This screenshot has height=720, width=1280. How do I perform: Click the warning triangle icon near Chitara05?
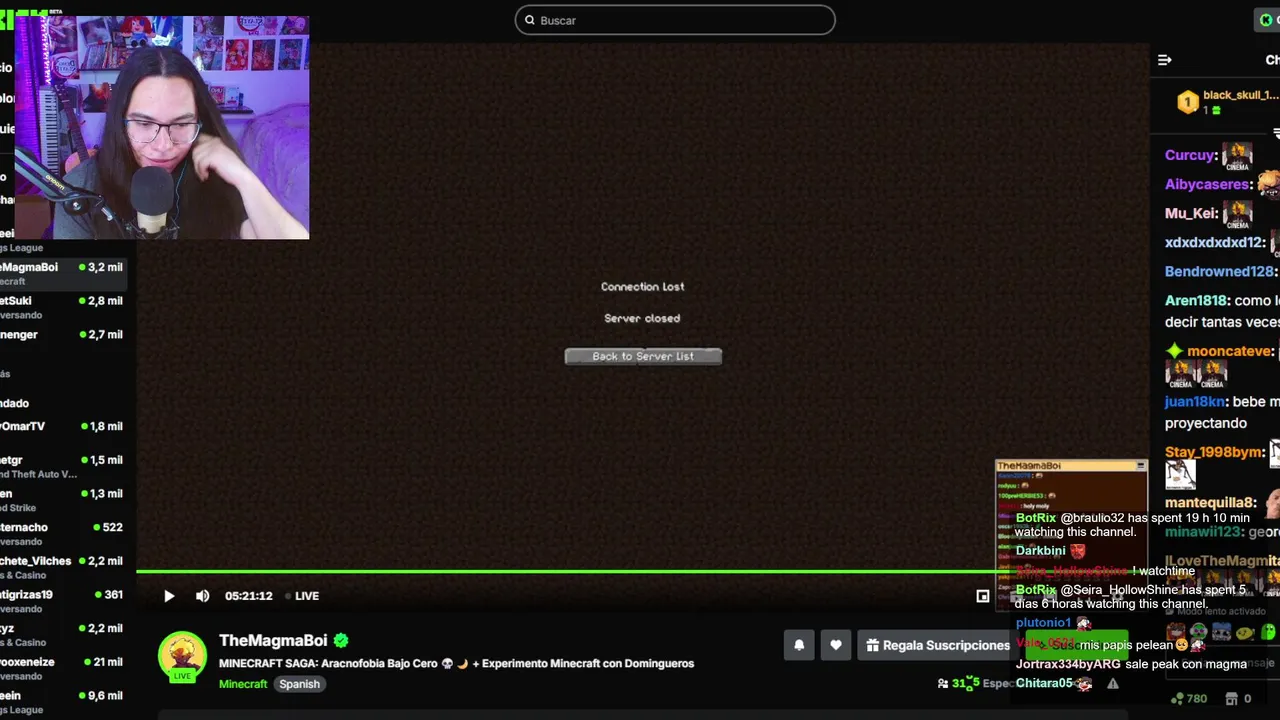click(1113, 684)
